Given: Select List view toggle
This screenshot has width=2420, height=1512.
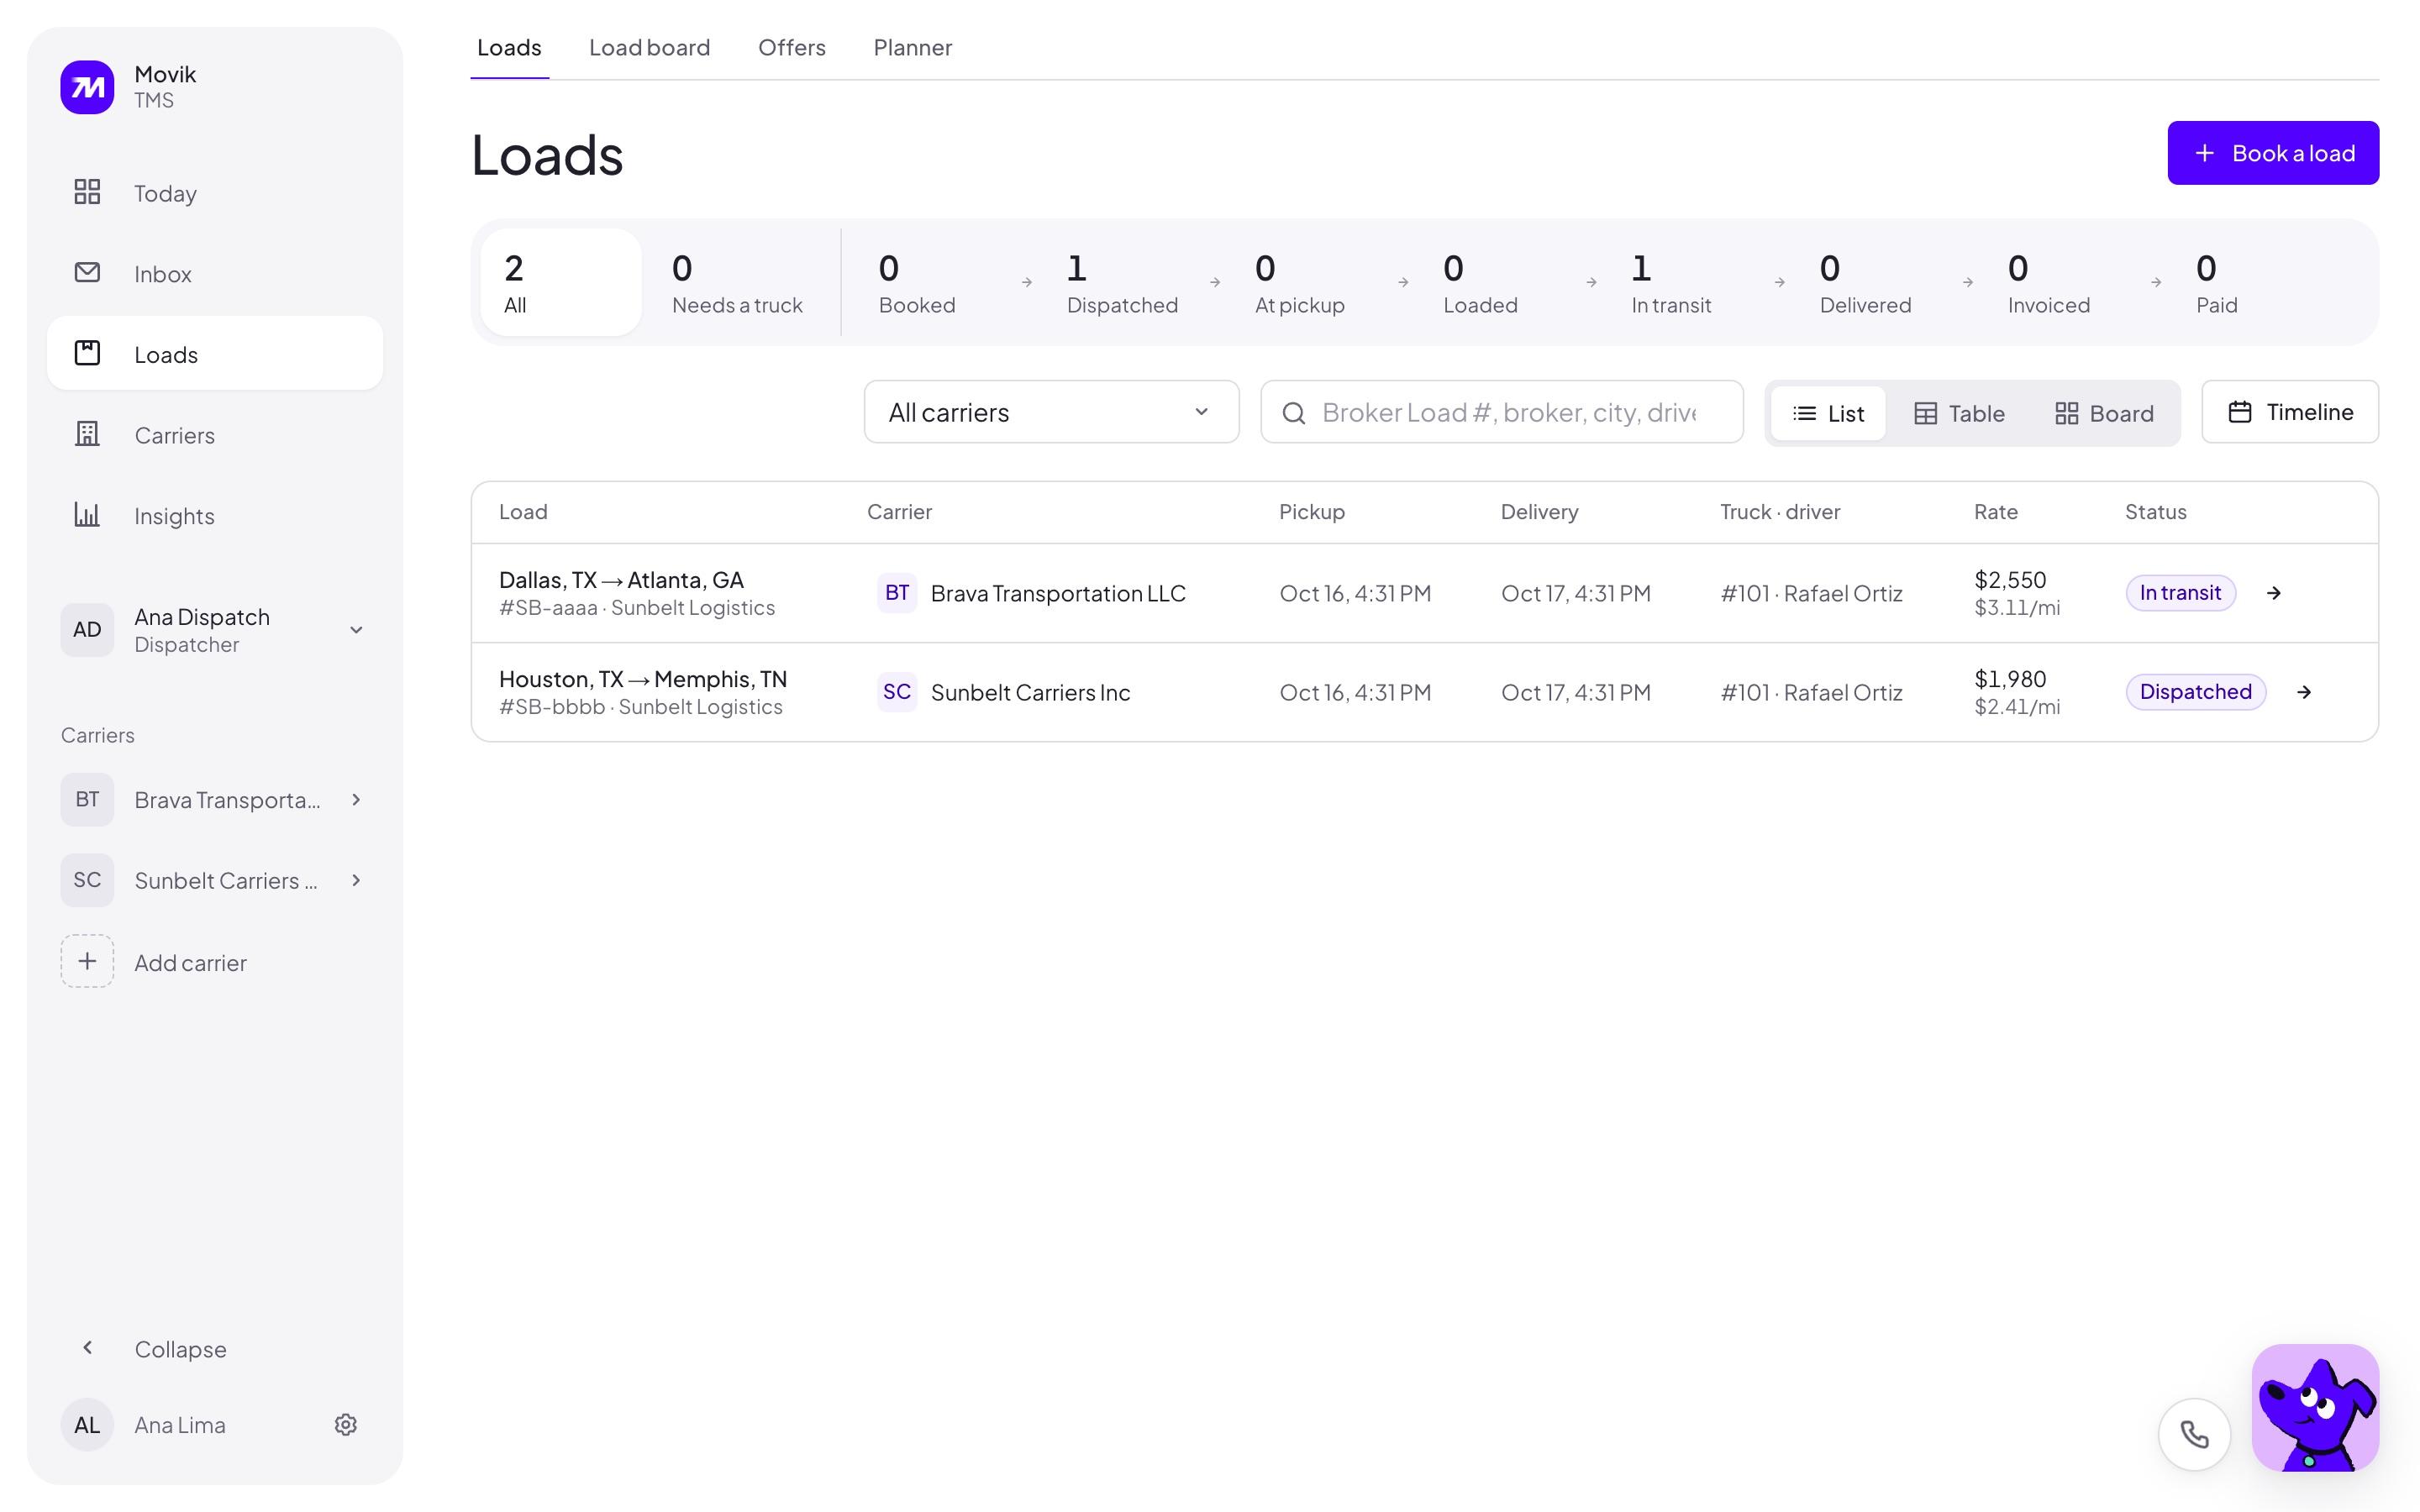Looking at the screenshot, I should point(1828,413).
